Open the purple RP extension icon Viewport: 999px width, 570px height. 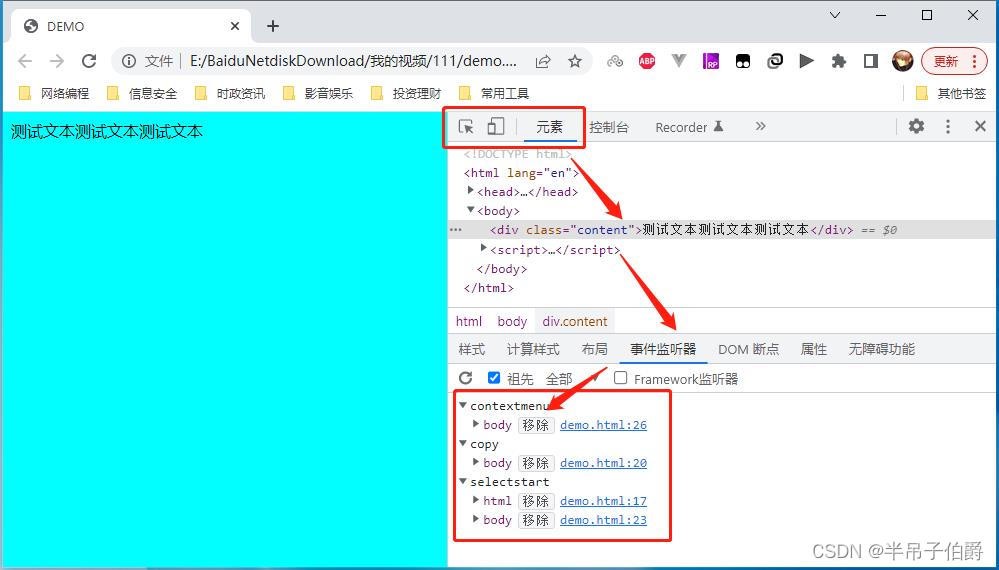pyautogui.click(x=710, y=61)
